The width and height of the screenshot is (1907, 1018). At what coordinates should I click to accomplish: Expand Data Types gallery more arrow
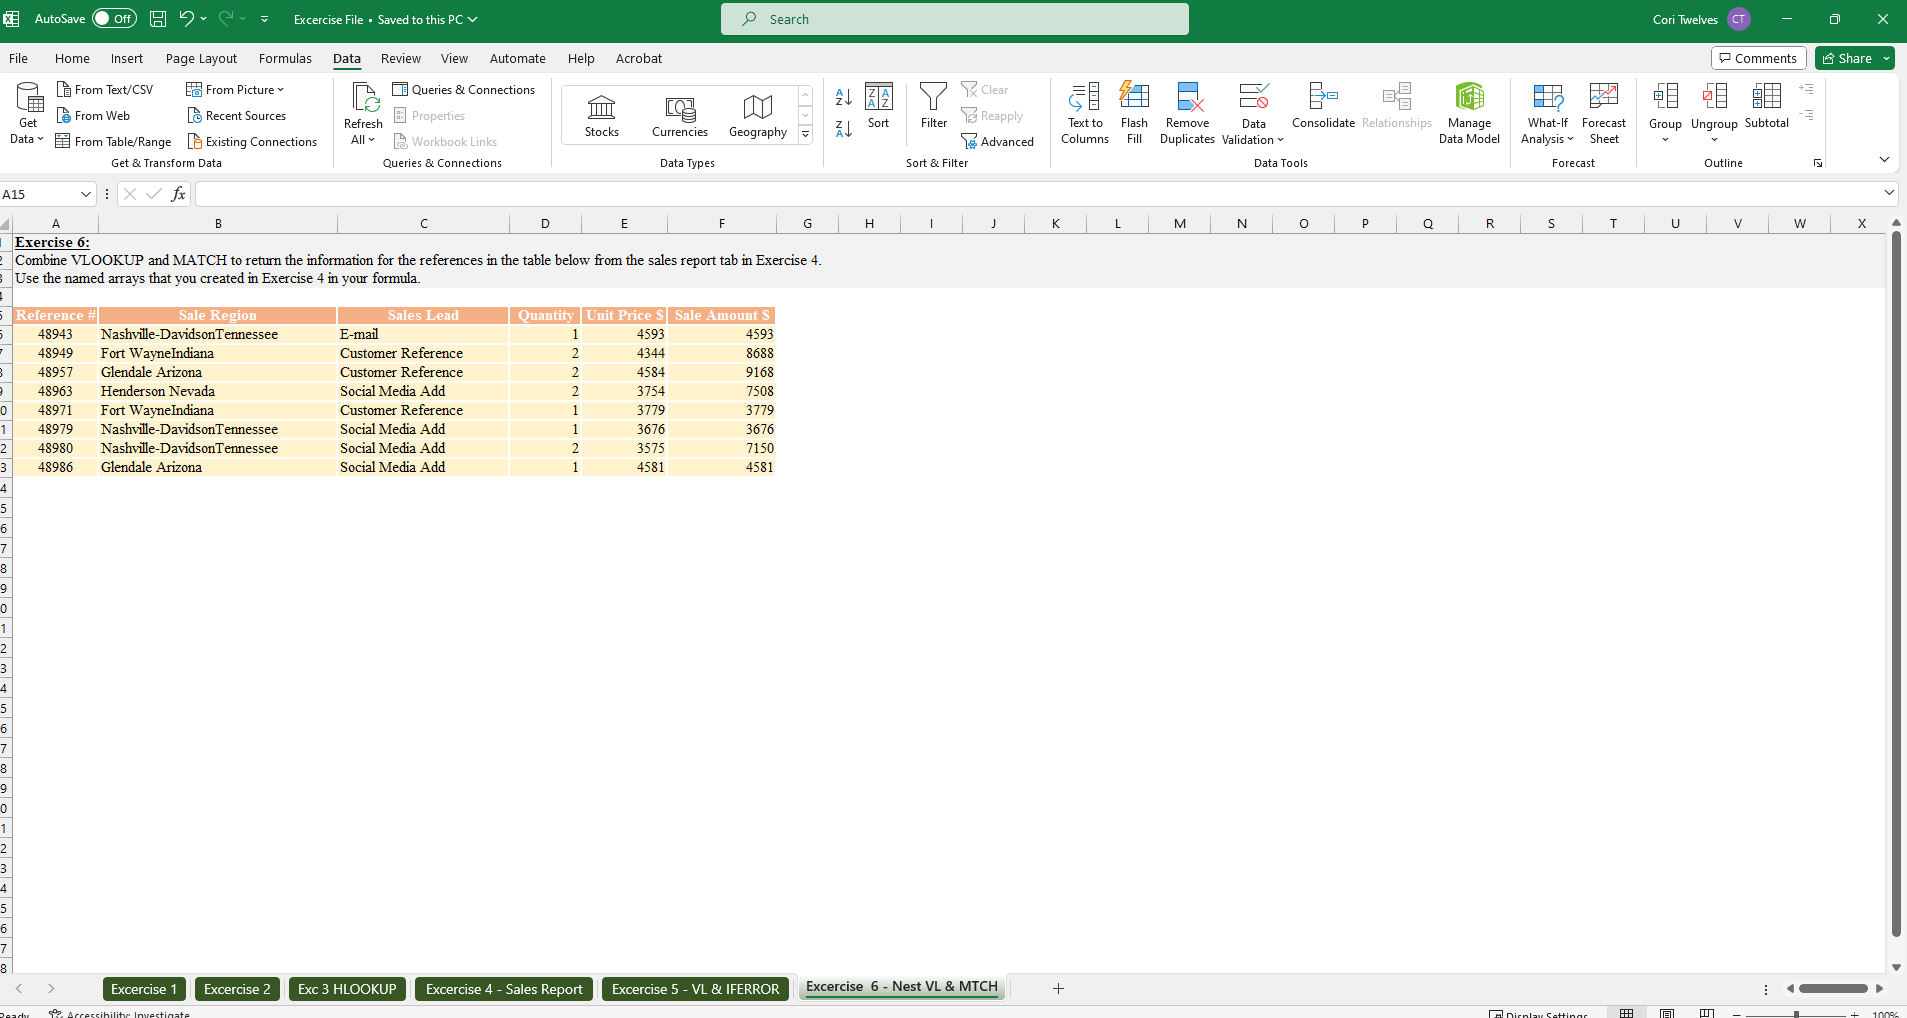(x=805, y=134)
